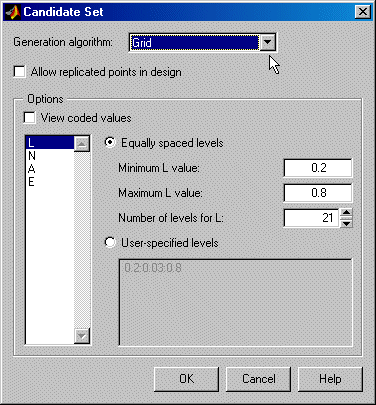This screenshot has height=405, width=376.
Task: Click the Minimum L value field
Action: point(318,168)
